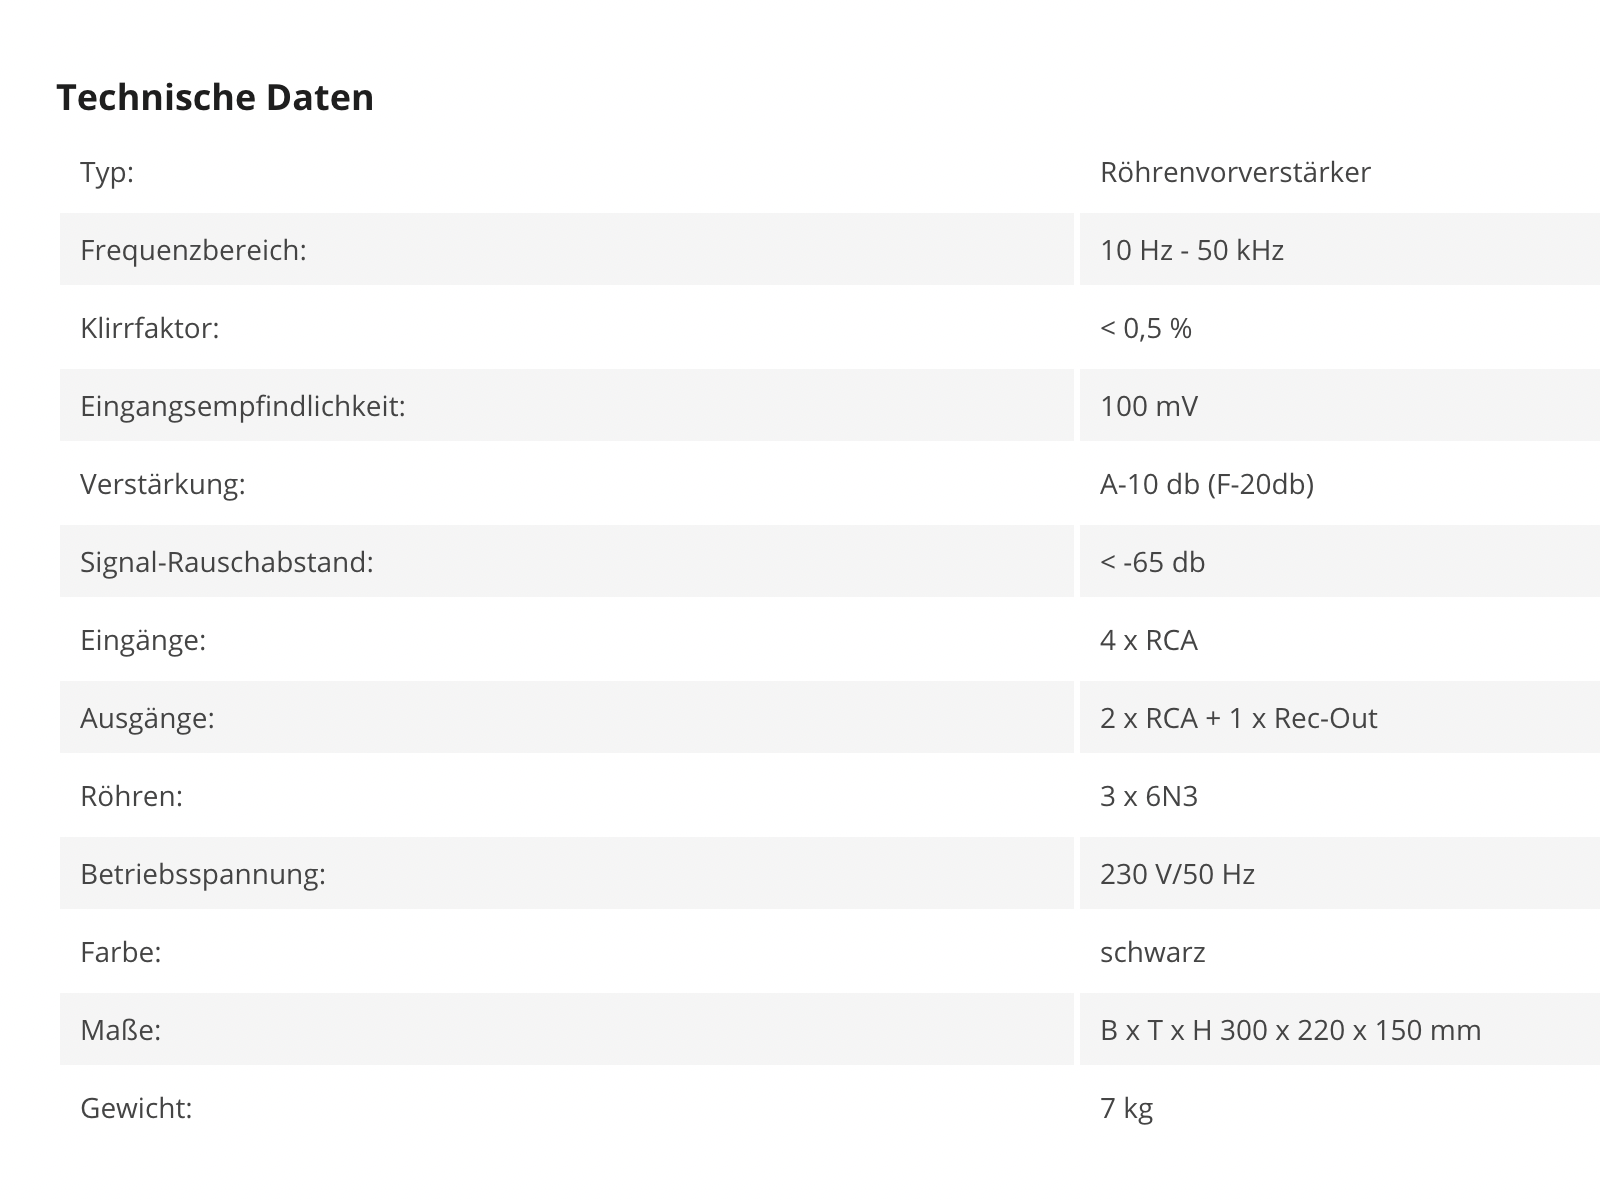The image size is (1600, 1200).
Task: Click the 230 V/50 Hz value
Action: pyautogui.click(x=1178, y=874)
